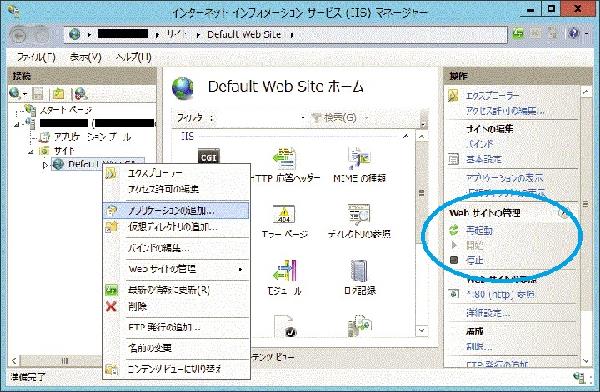600x392 pixels.
Task: Select アプリケーション プール tree item
Action: tap(92, 137)
